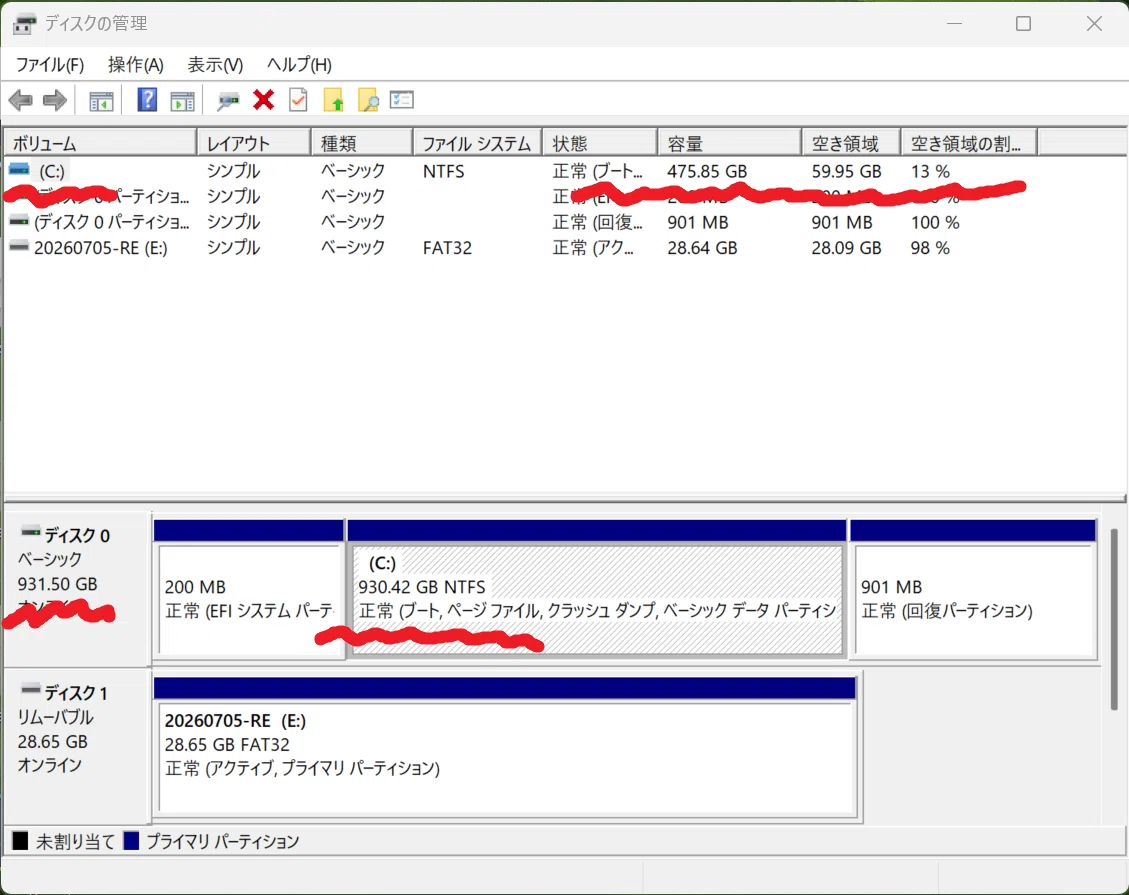The width and height of the screenshot is (1129, 895).
Task: Click the red X delete icon
Action: point(264,99)
